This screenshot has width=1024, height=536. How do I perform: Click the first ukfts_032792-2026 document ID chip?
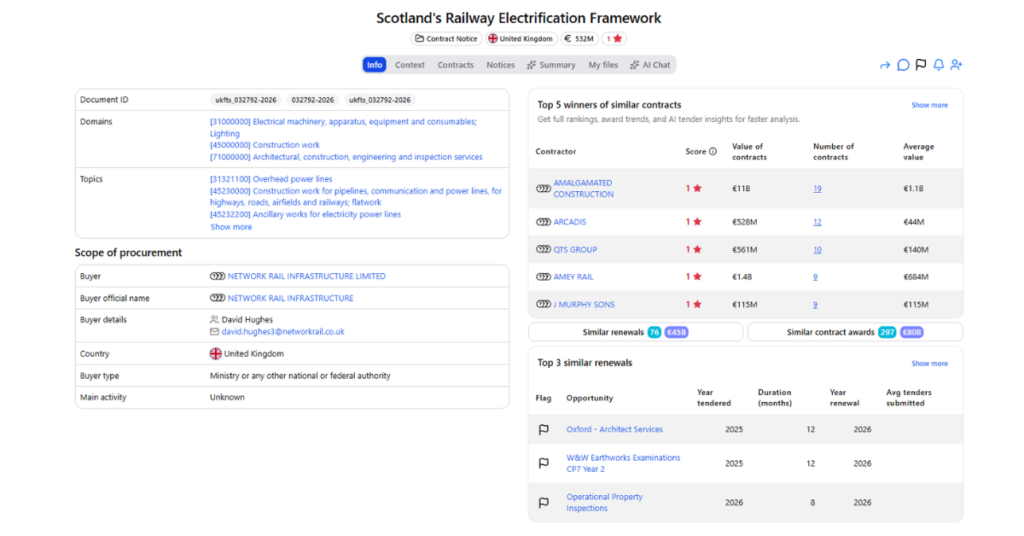(x=246, y=100)
